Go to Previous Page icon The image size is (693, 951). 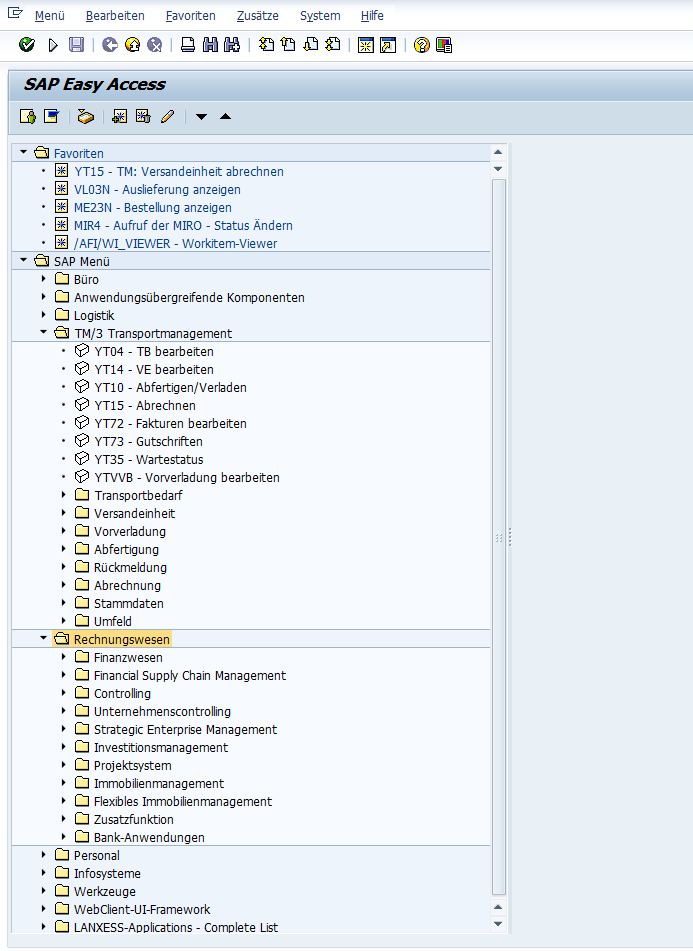click(289, 44)
